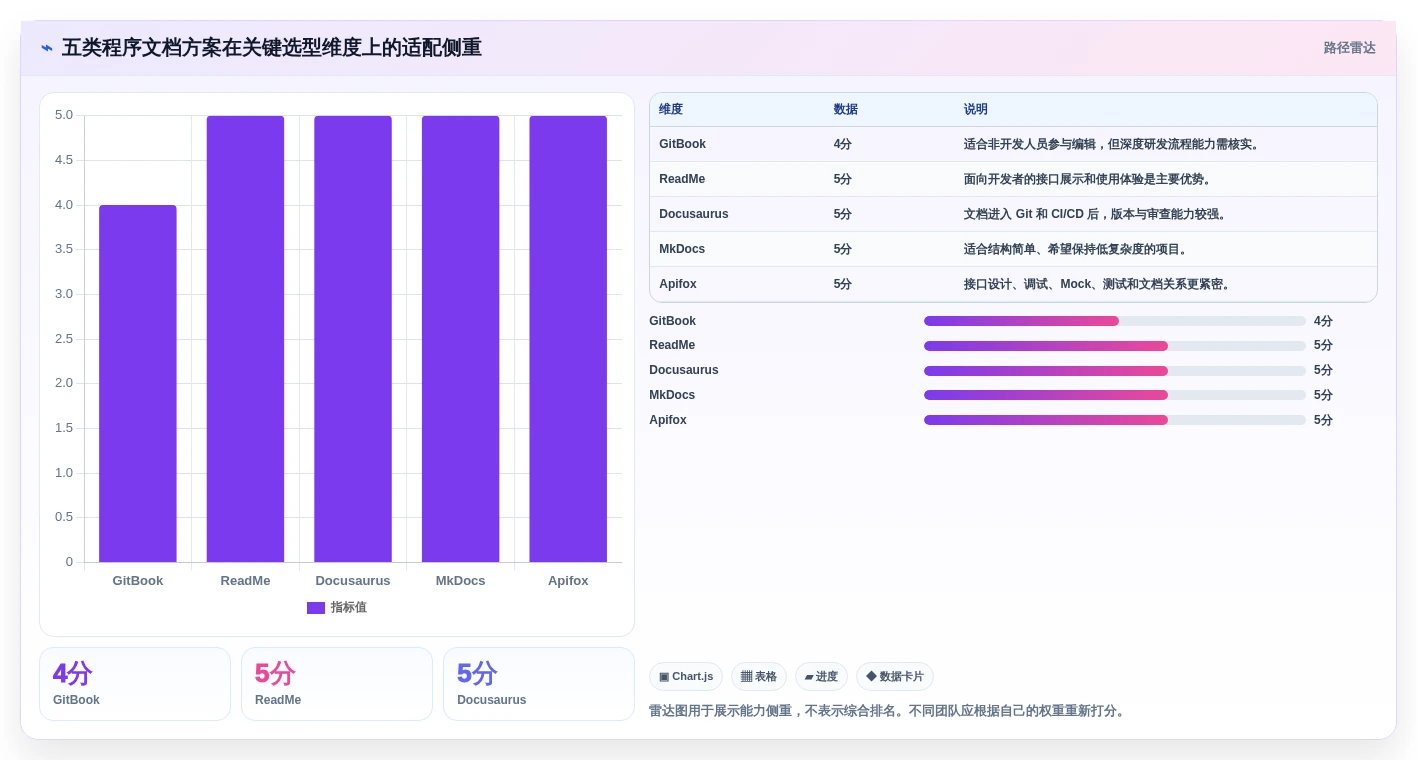Select the 数据卡片 tag chip
The width and height of the screenshot is (1417, 760).
click(895, 677)
